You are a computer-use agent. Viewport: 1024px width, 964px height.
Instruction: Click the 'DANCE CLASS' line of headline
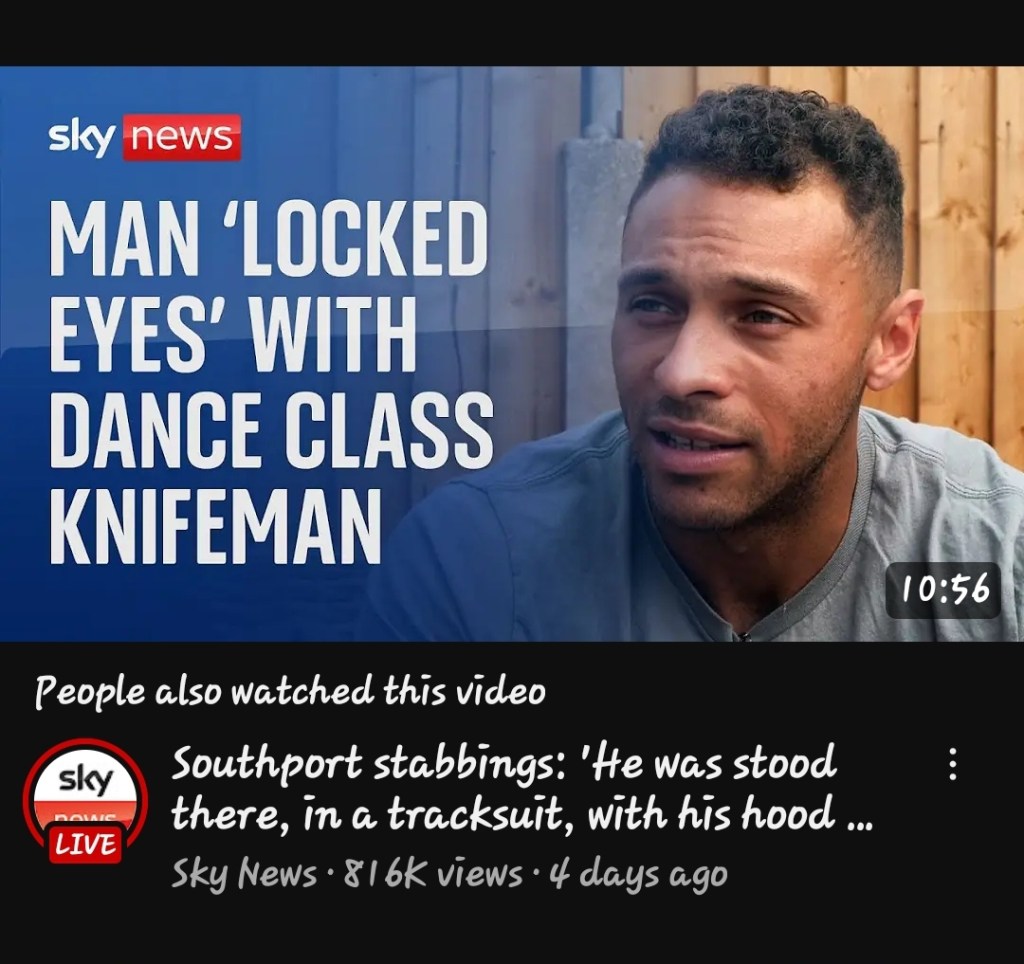click(271, 430)
